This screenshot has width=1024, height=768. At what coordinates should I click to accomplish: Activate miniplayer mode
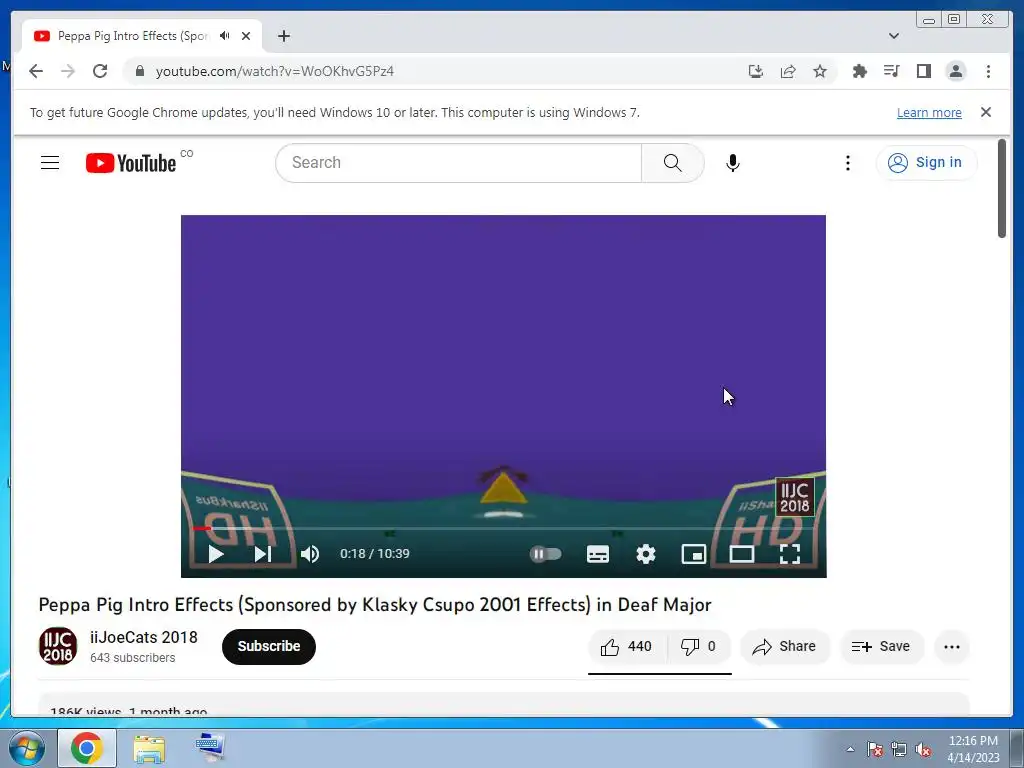[694, 554]
